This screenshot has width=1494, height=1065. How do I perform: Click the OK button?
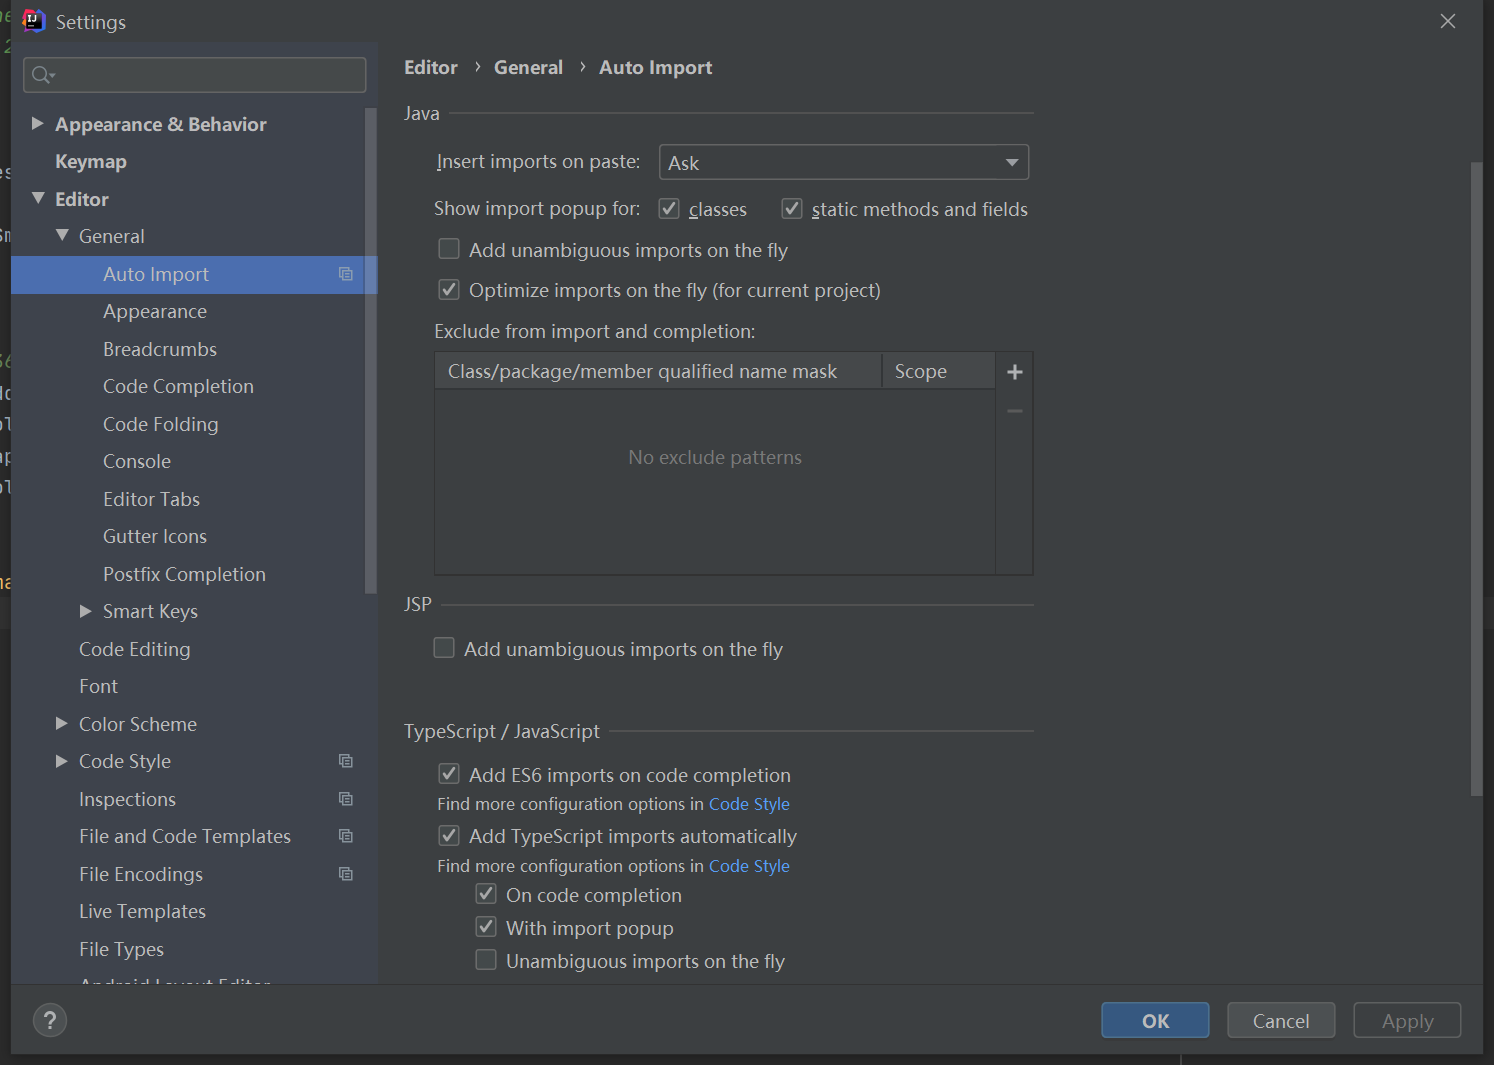pos(1155,1020)
